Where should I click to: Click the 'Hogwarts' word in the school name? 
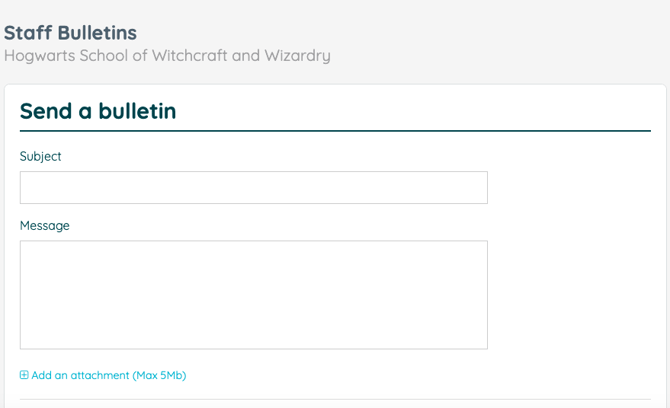40,56
